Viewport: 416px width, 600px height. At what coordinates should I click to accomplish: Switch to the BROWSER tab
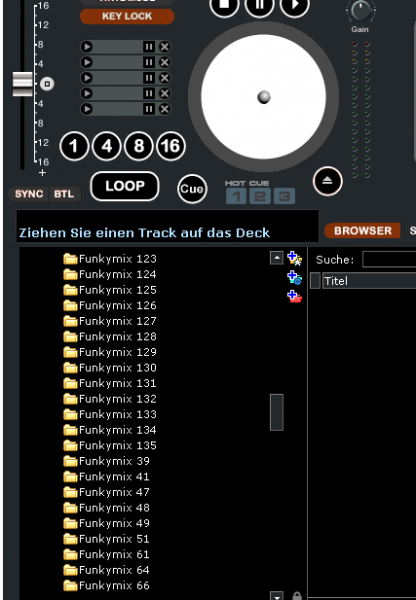[362, 231]
